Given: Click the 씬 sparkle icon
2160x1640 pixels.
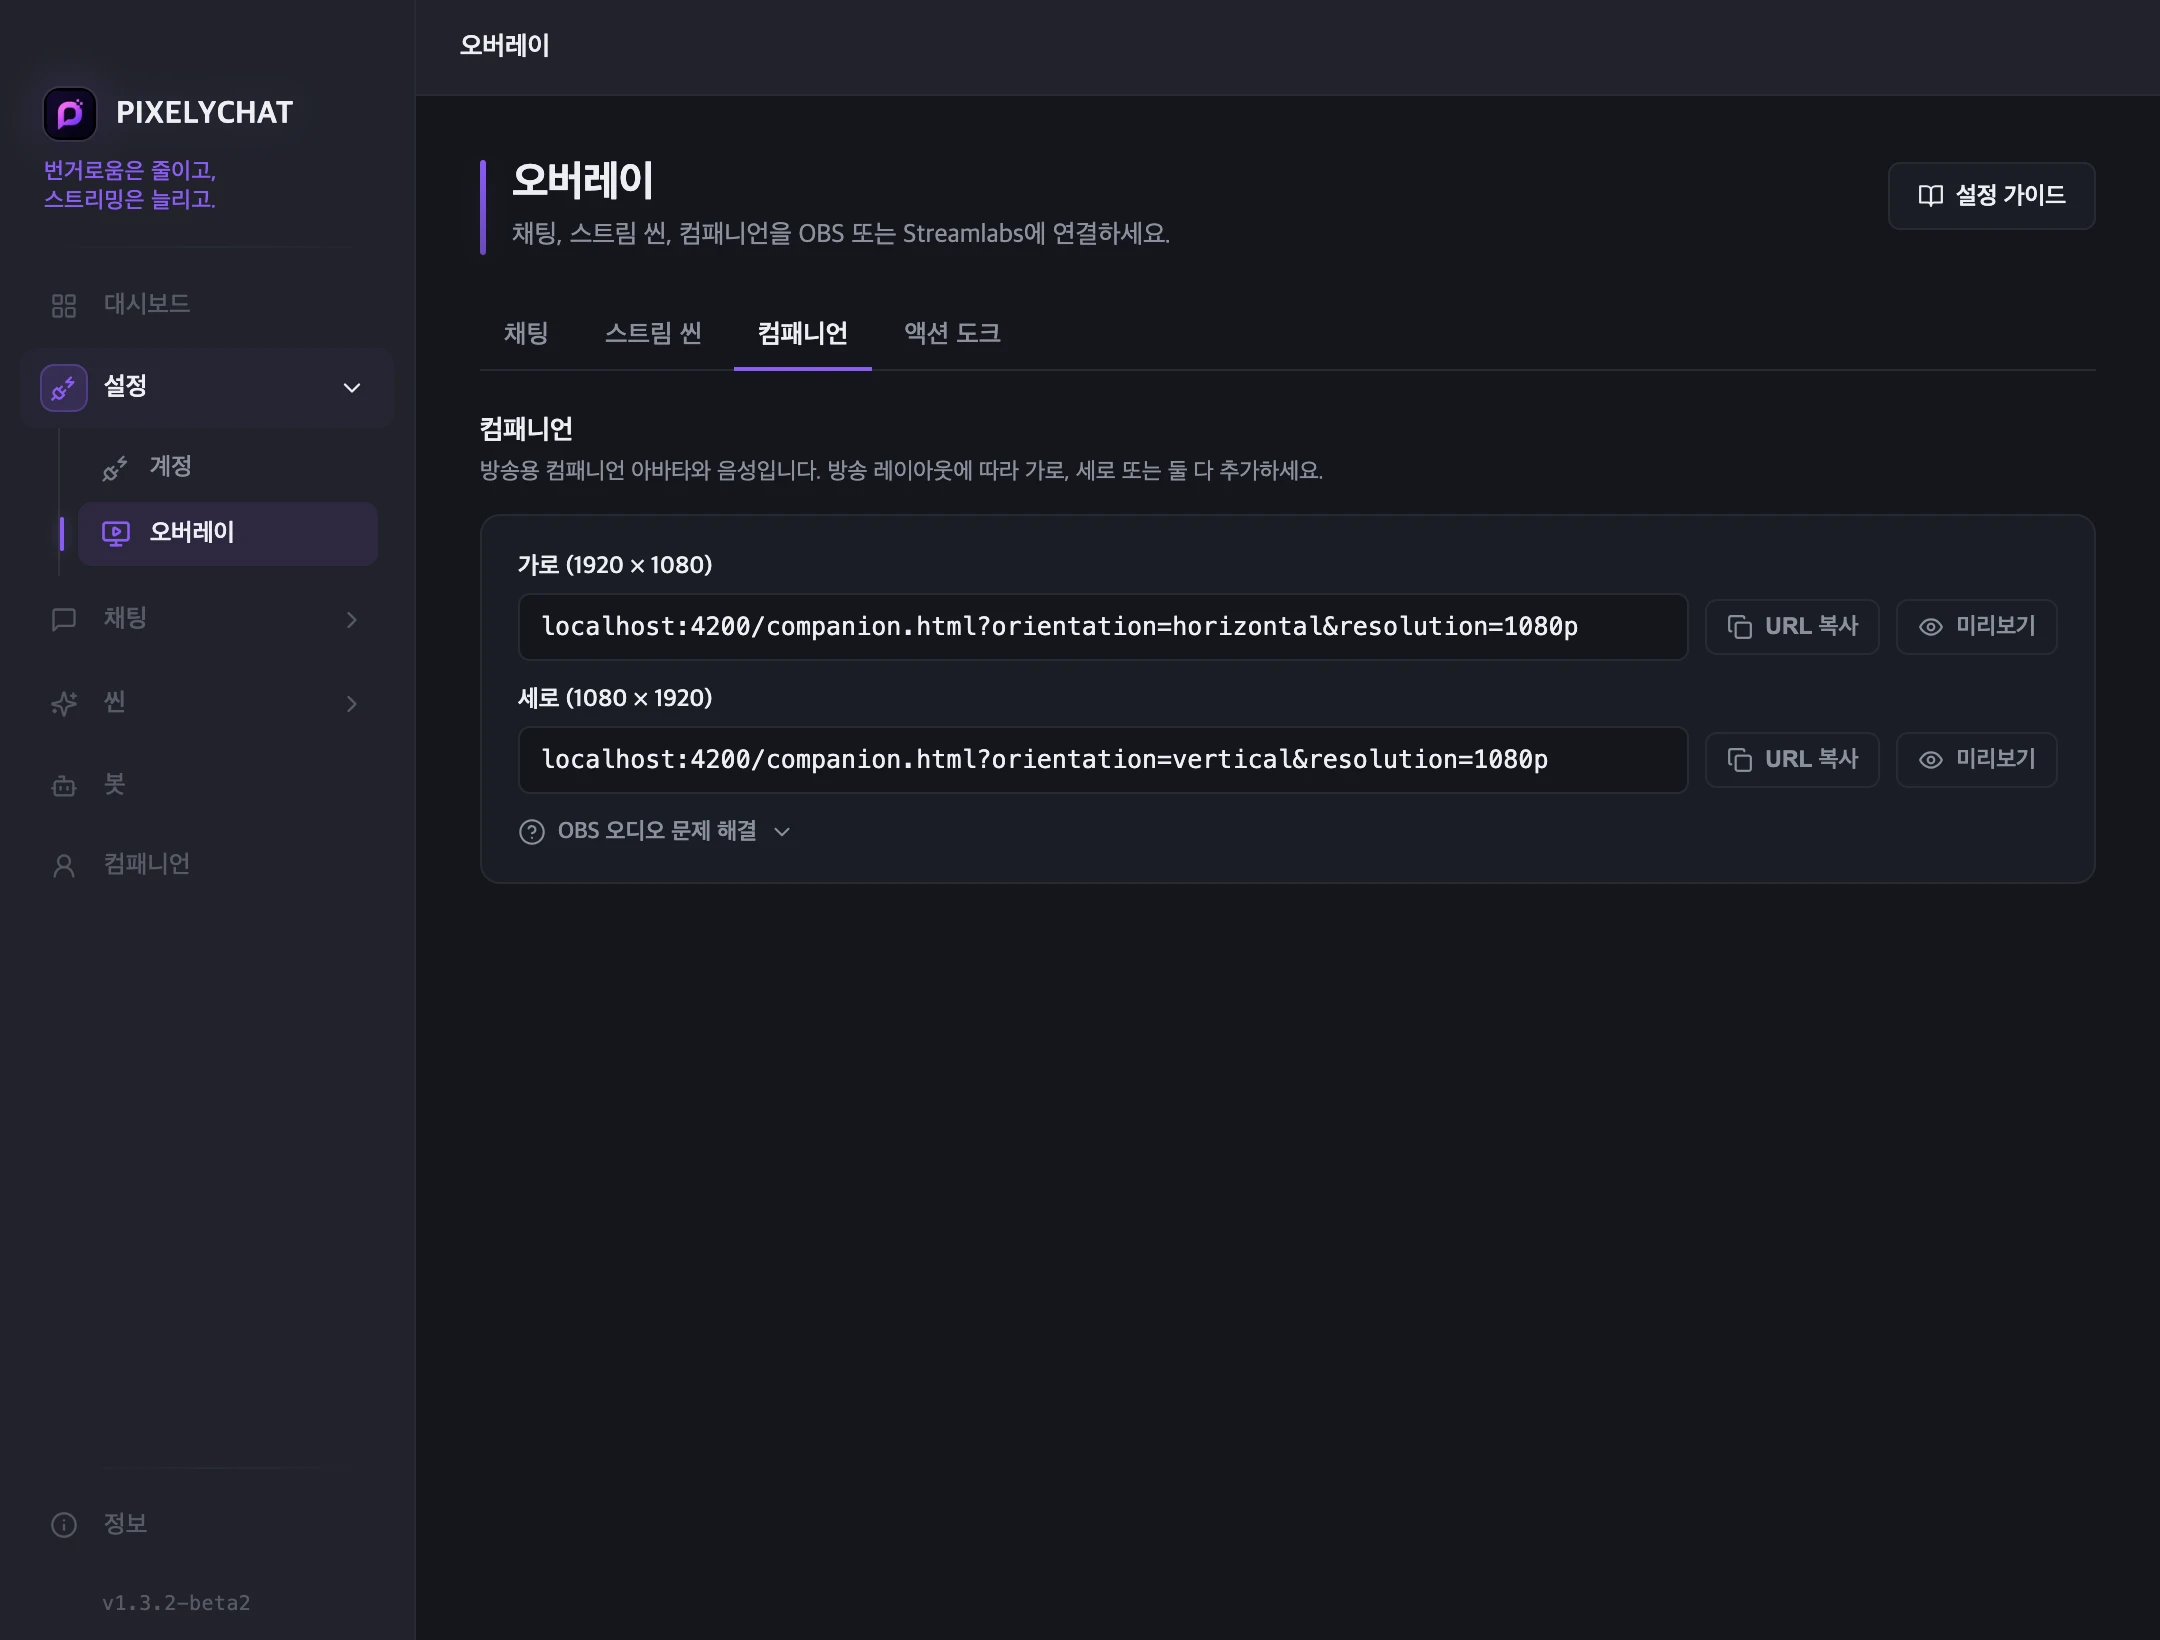Looking at the screenshot, I should click(64, 703).
